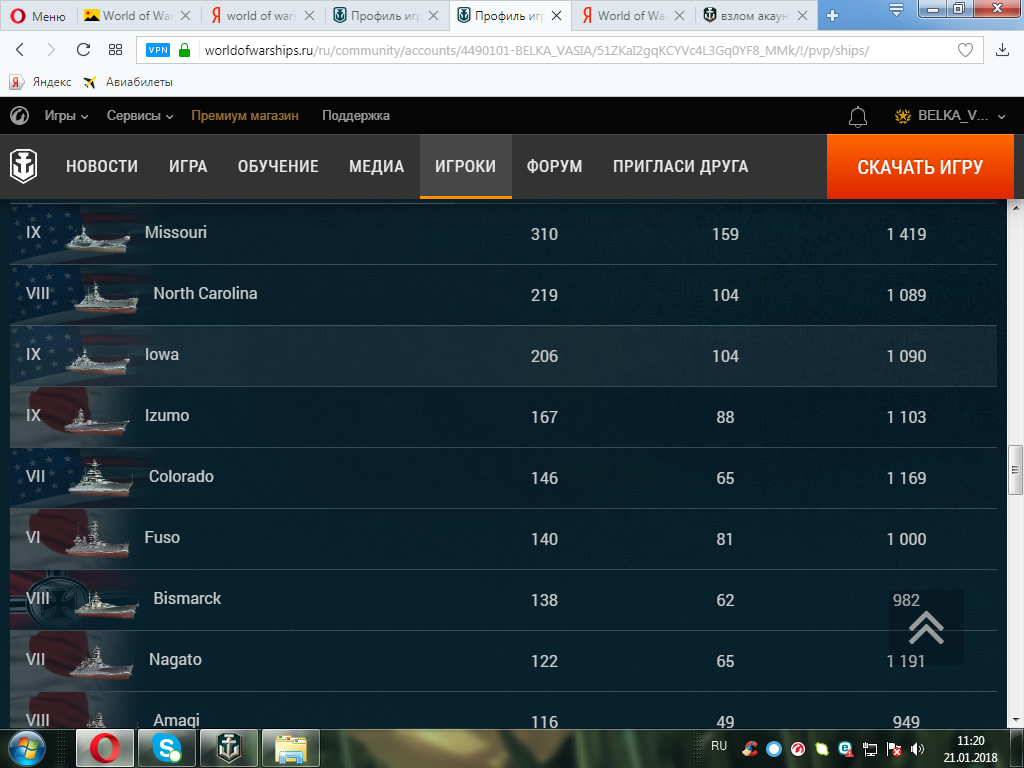1024x768 pixels.
Task: Open the Opera Меню button
Action: point(39,16)
